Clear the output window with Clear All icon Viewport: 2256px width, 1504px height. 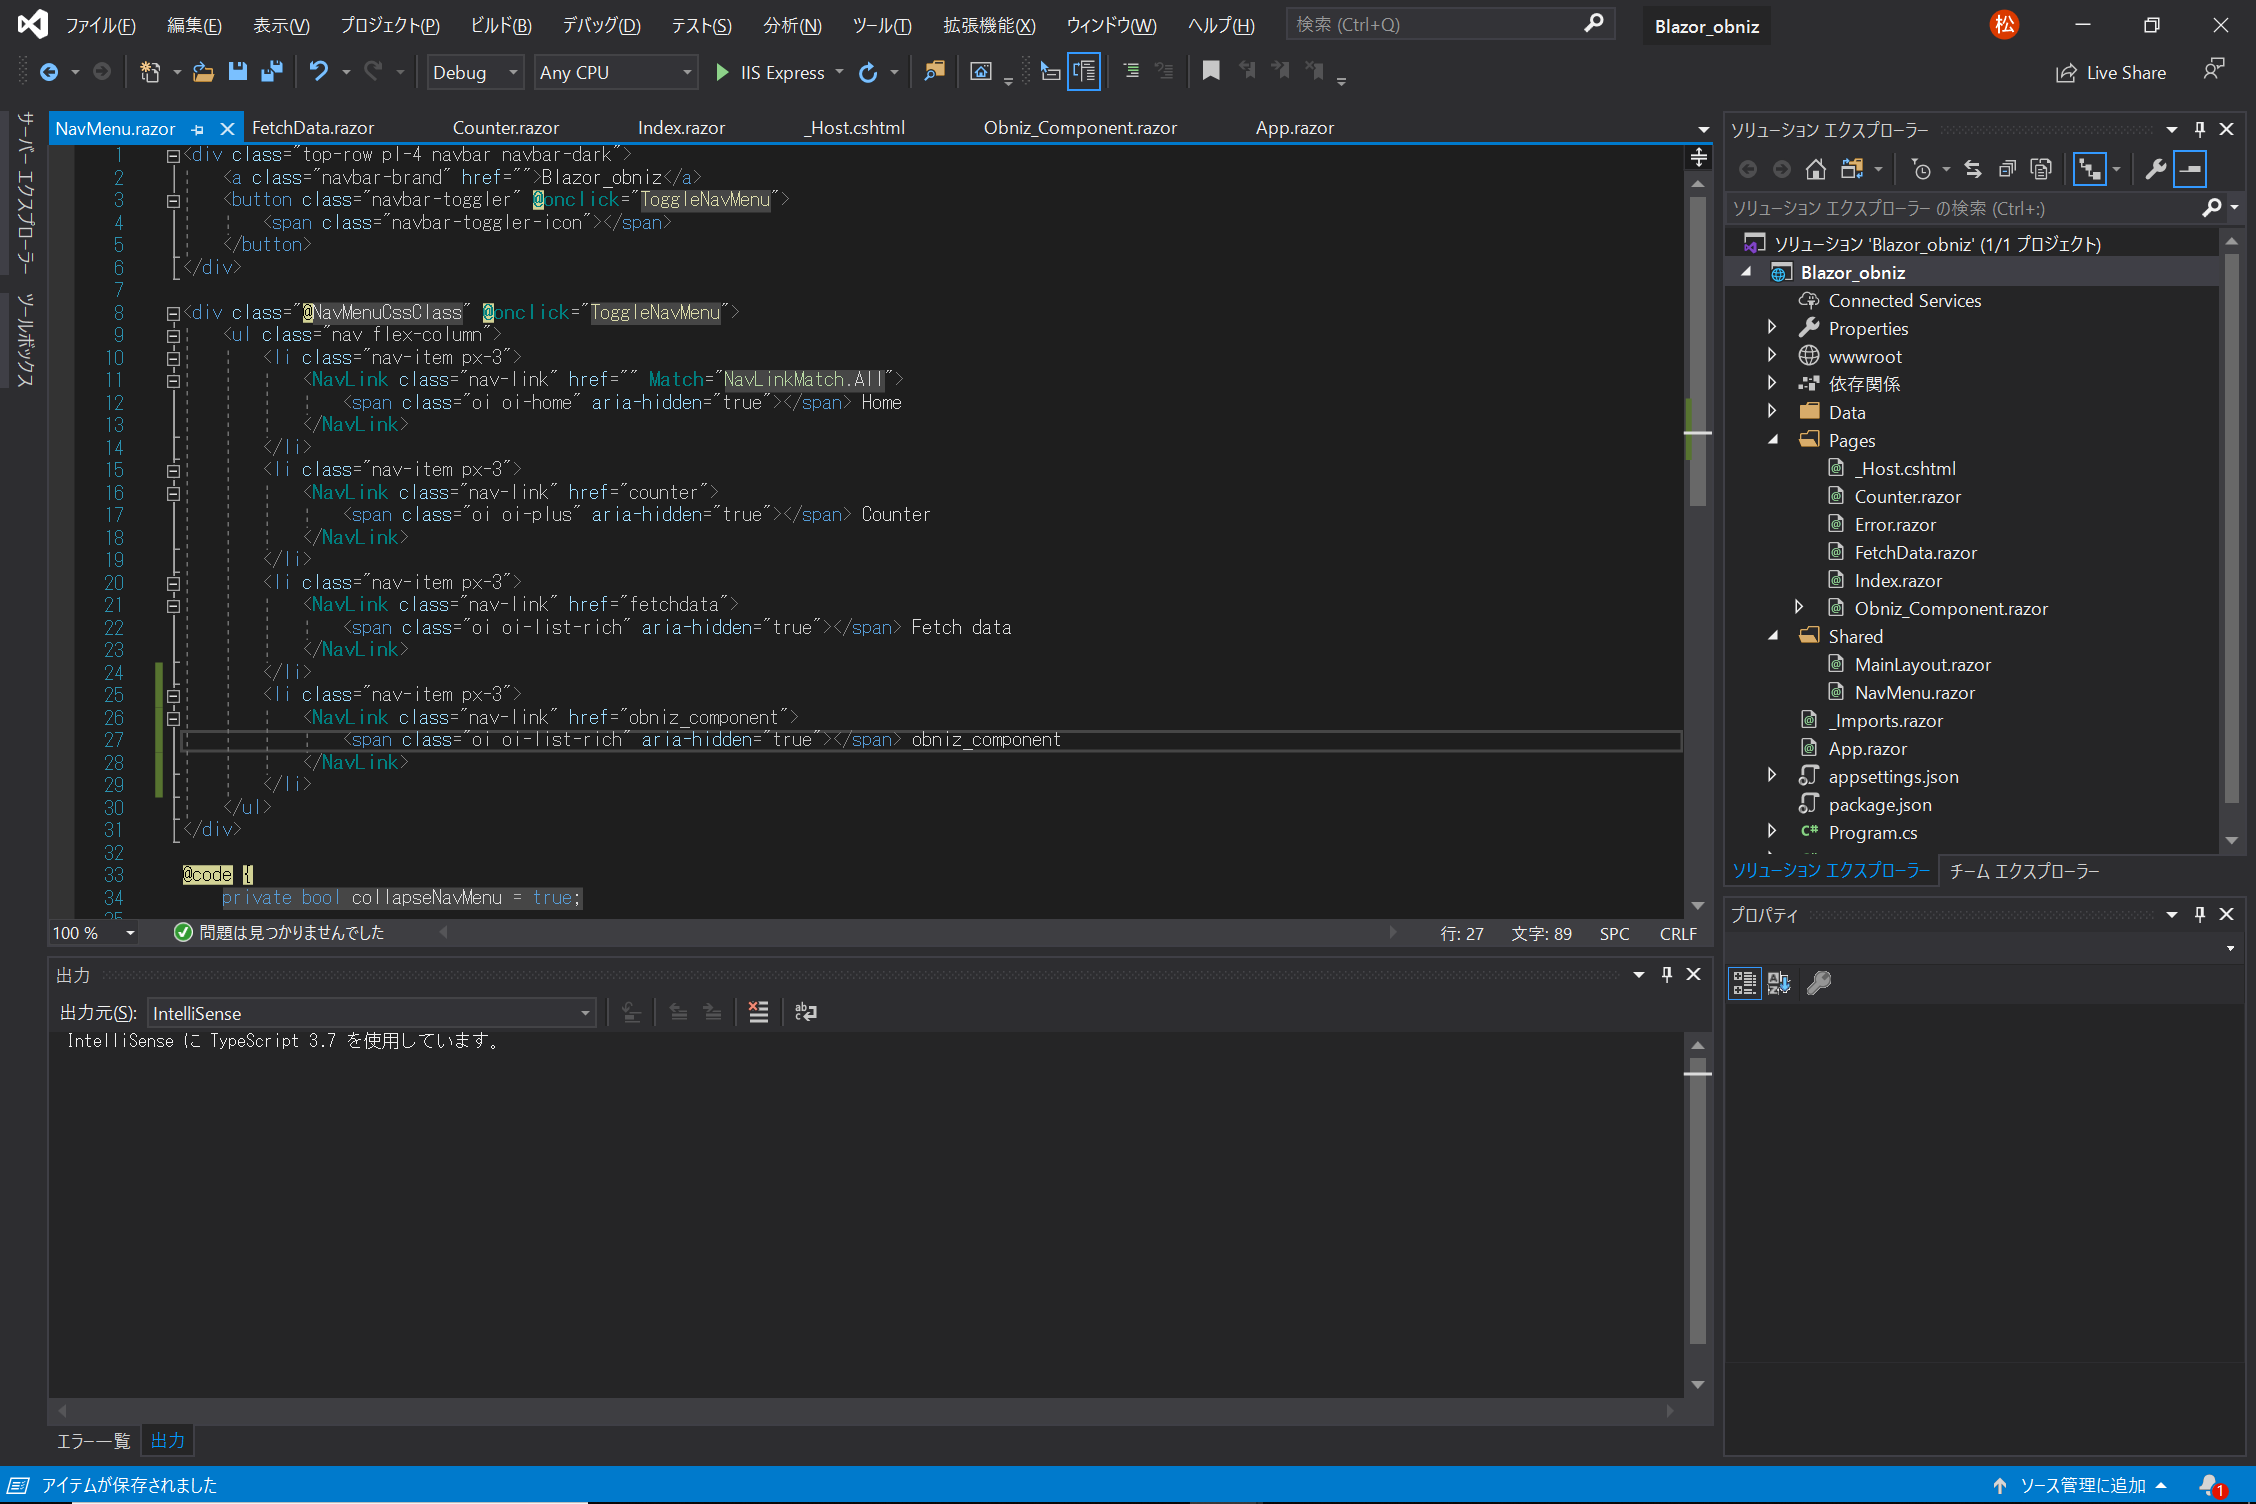click(758, 1012)
